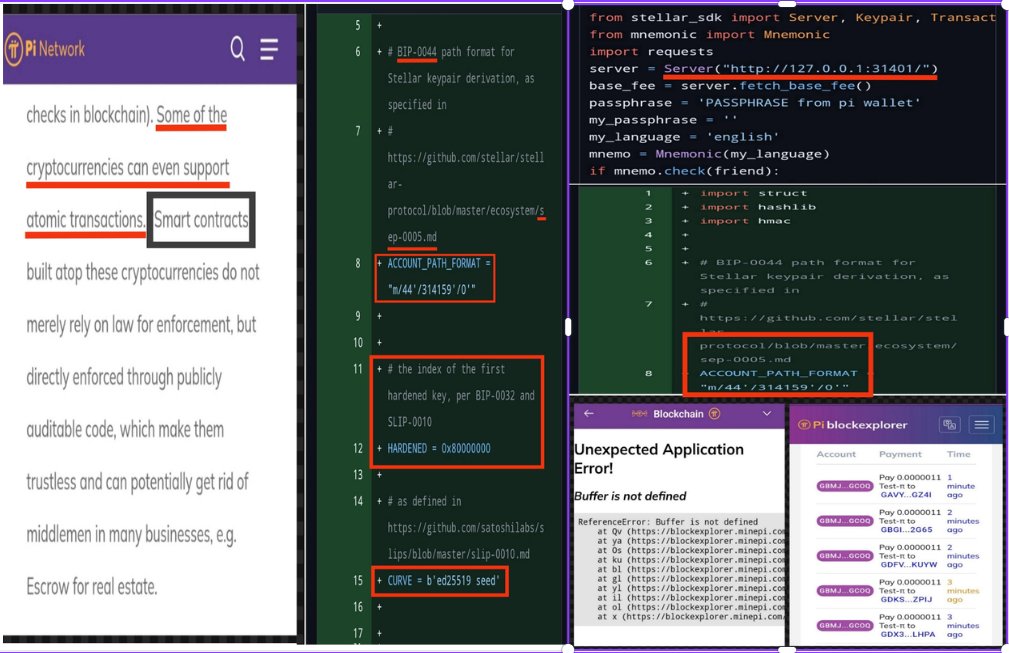This screenshot has height=653, width=1009.
Task: Click 'import hashlib' in the right diff panel
Action: click(757, 207)
